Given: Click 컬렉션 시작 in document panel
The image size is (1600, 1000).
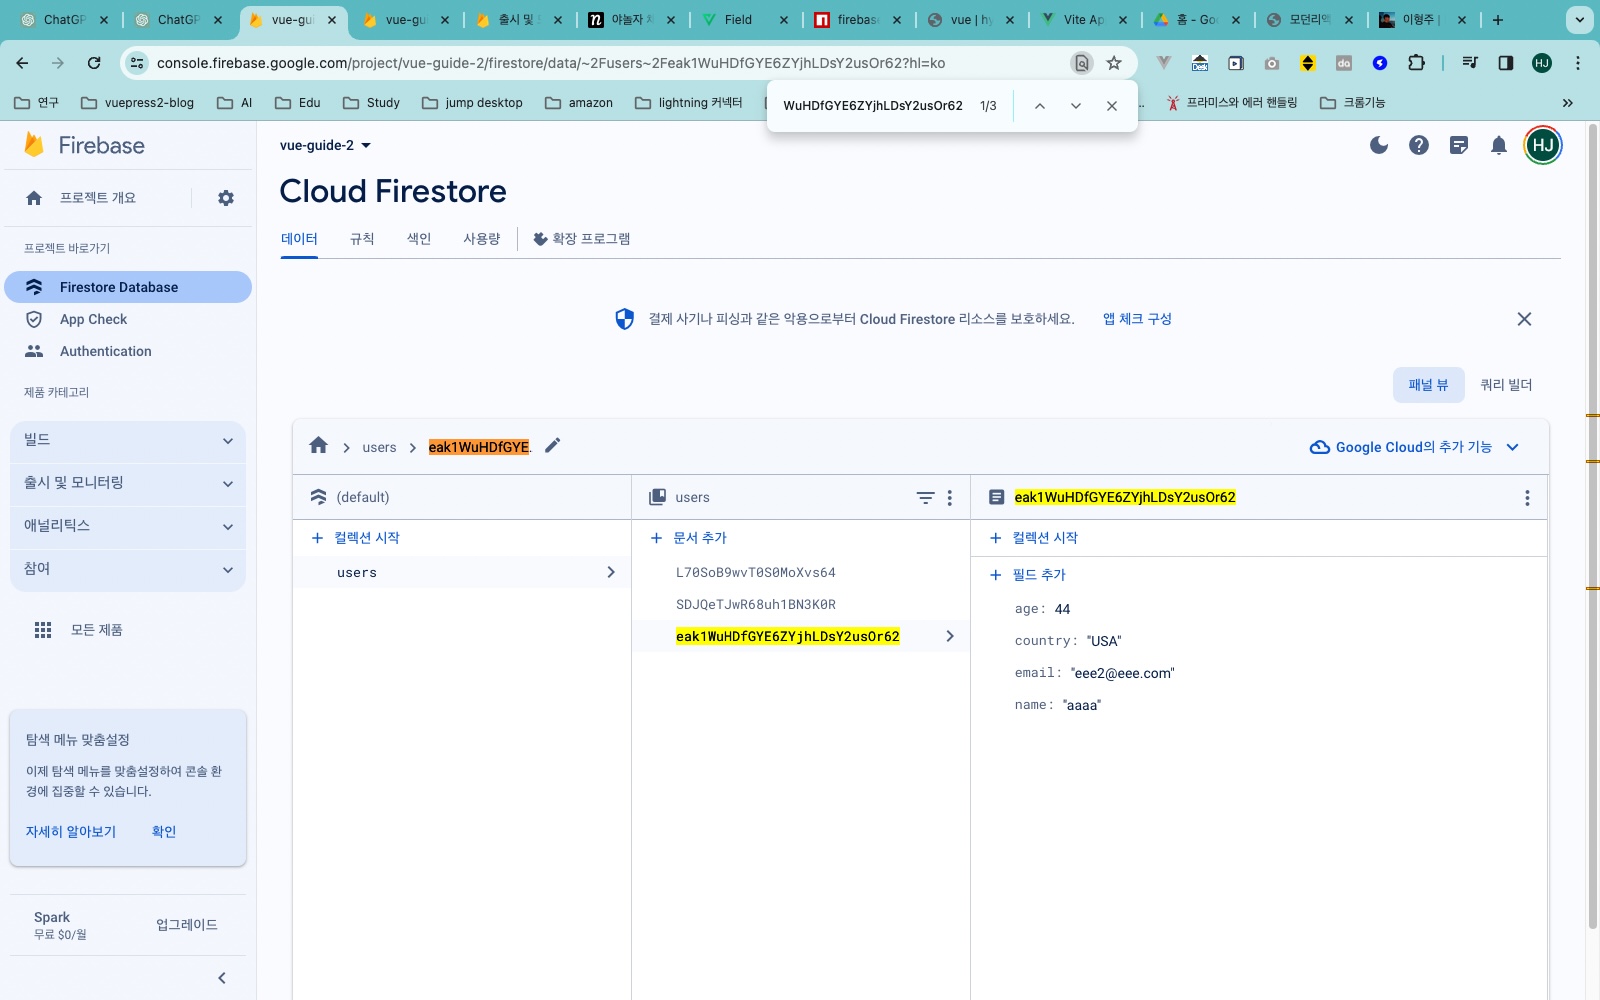Looking at the screenshot, I should click(x=1034, y=538).
